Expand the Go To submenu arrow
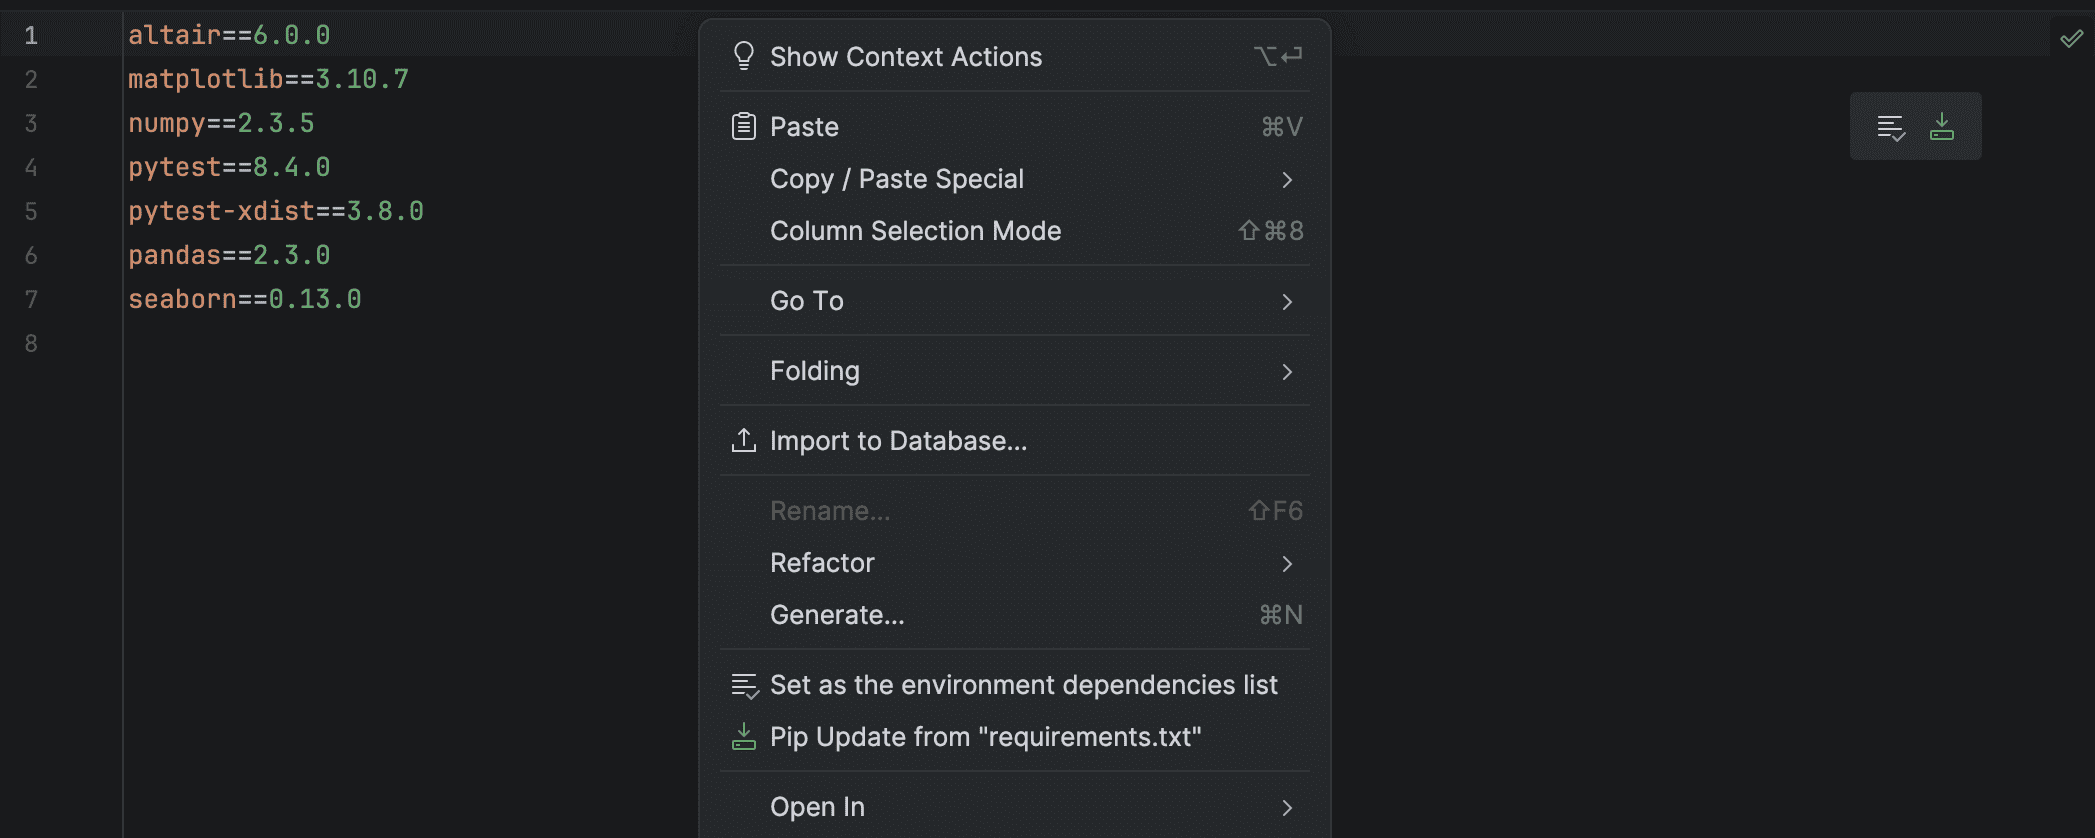 coord(1287,302)
